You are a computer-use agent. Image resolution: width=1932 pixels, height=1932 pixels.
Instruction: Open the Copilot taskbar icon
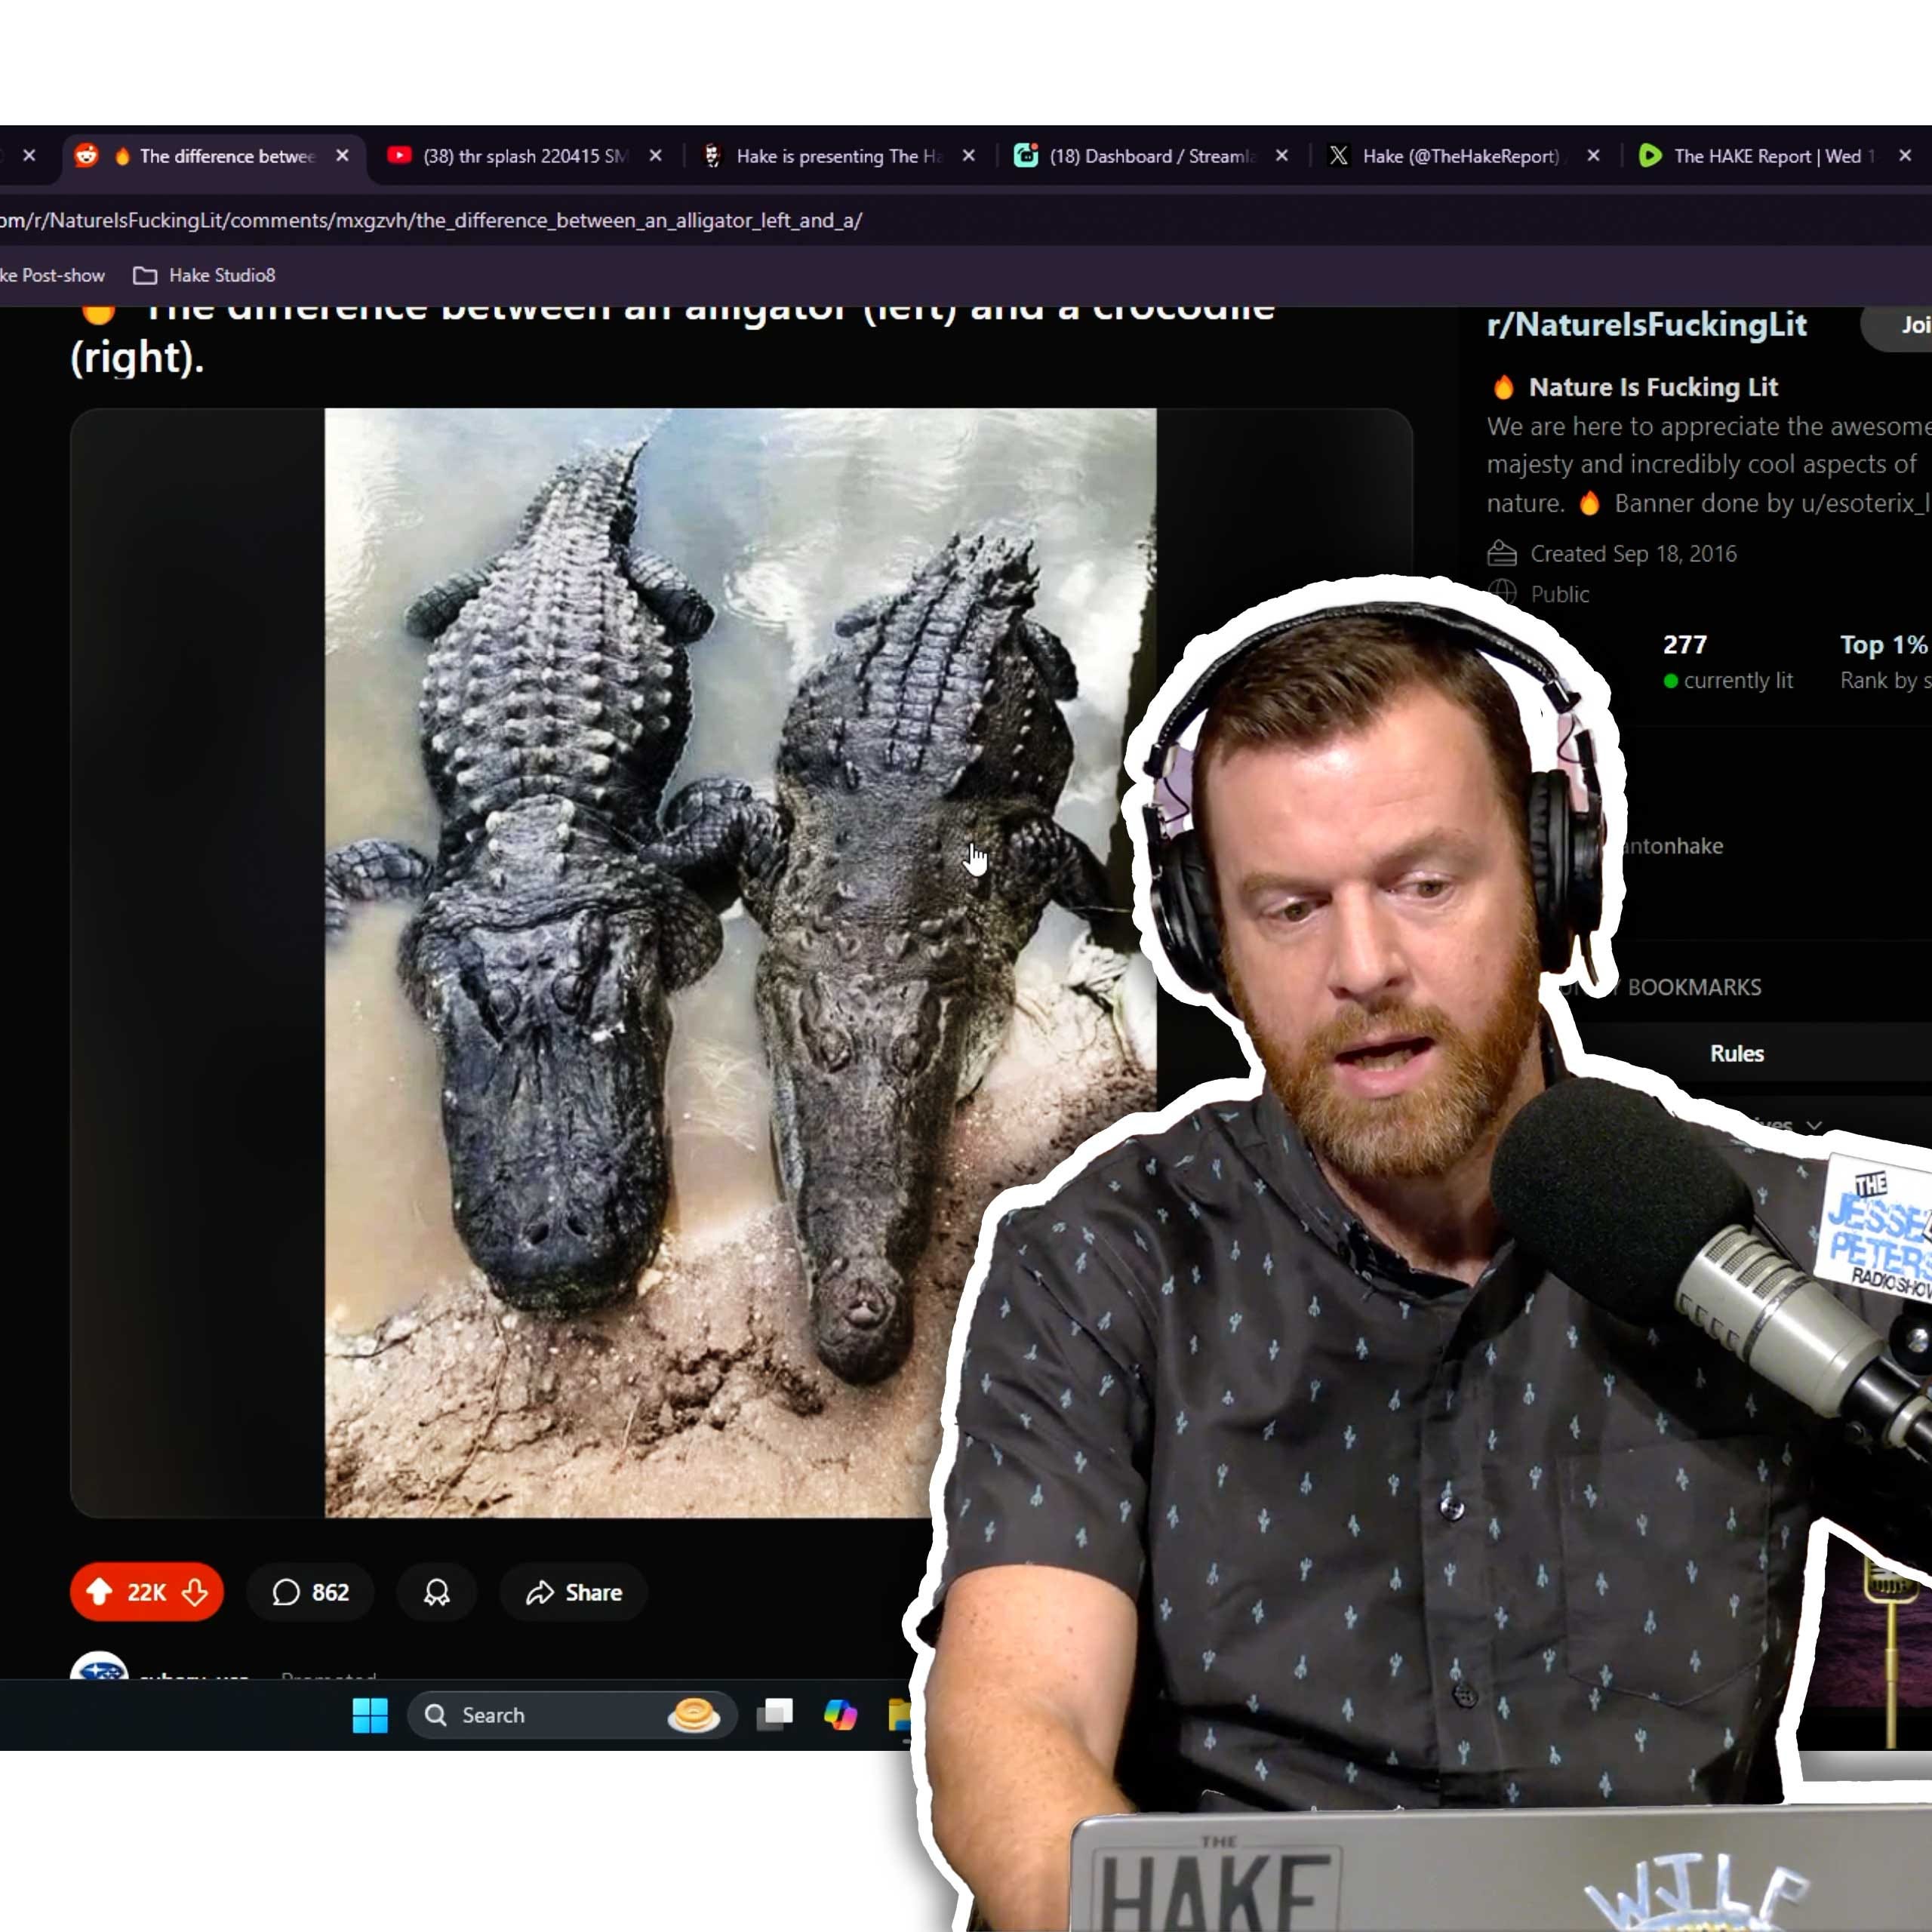[x=840, y=1715]
